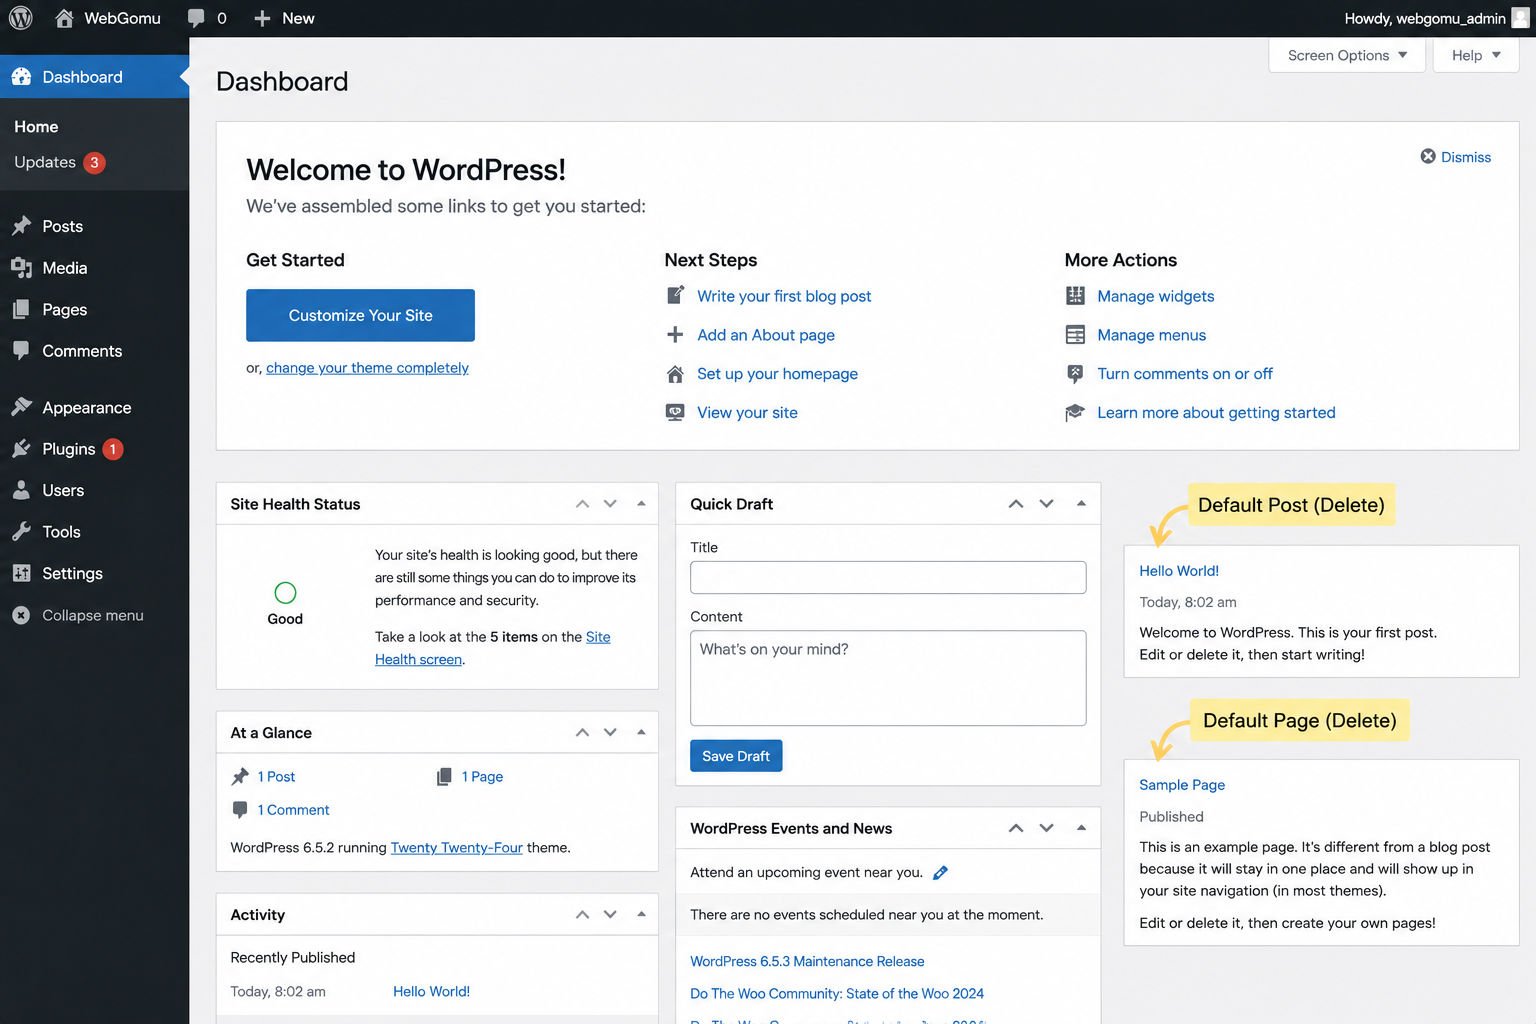Focus the What's on your mind content box
This screenshot has width=1536, height=1024.
pos(888,678)
